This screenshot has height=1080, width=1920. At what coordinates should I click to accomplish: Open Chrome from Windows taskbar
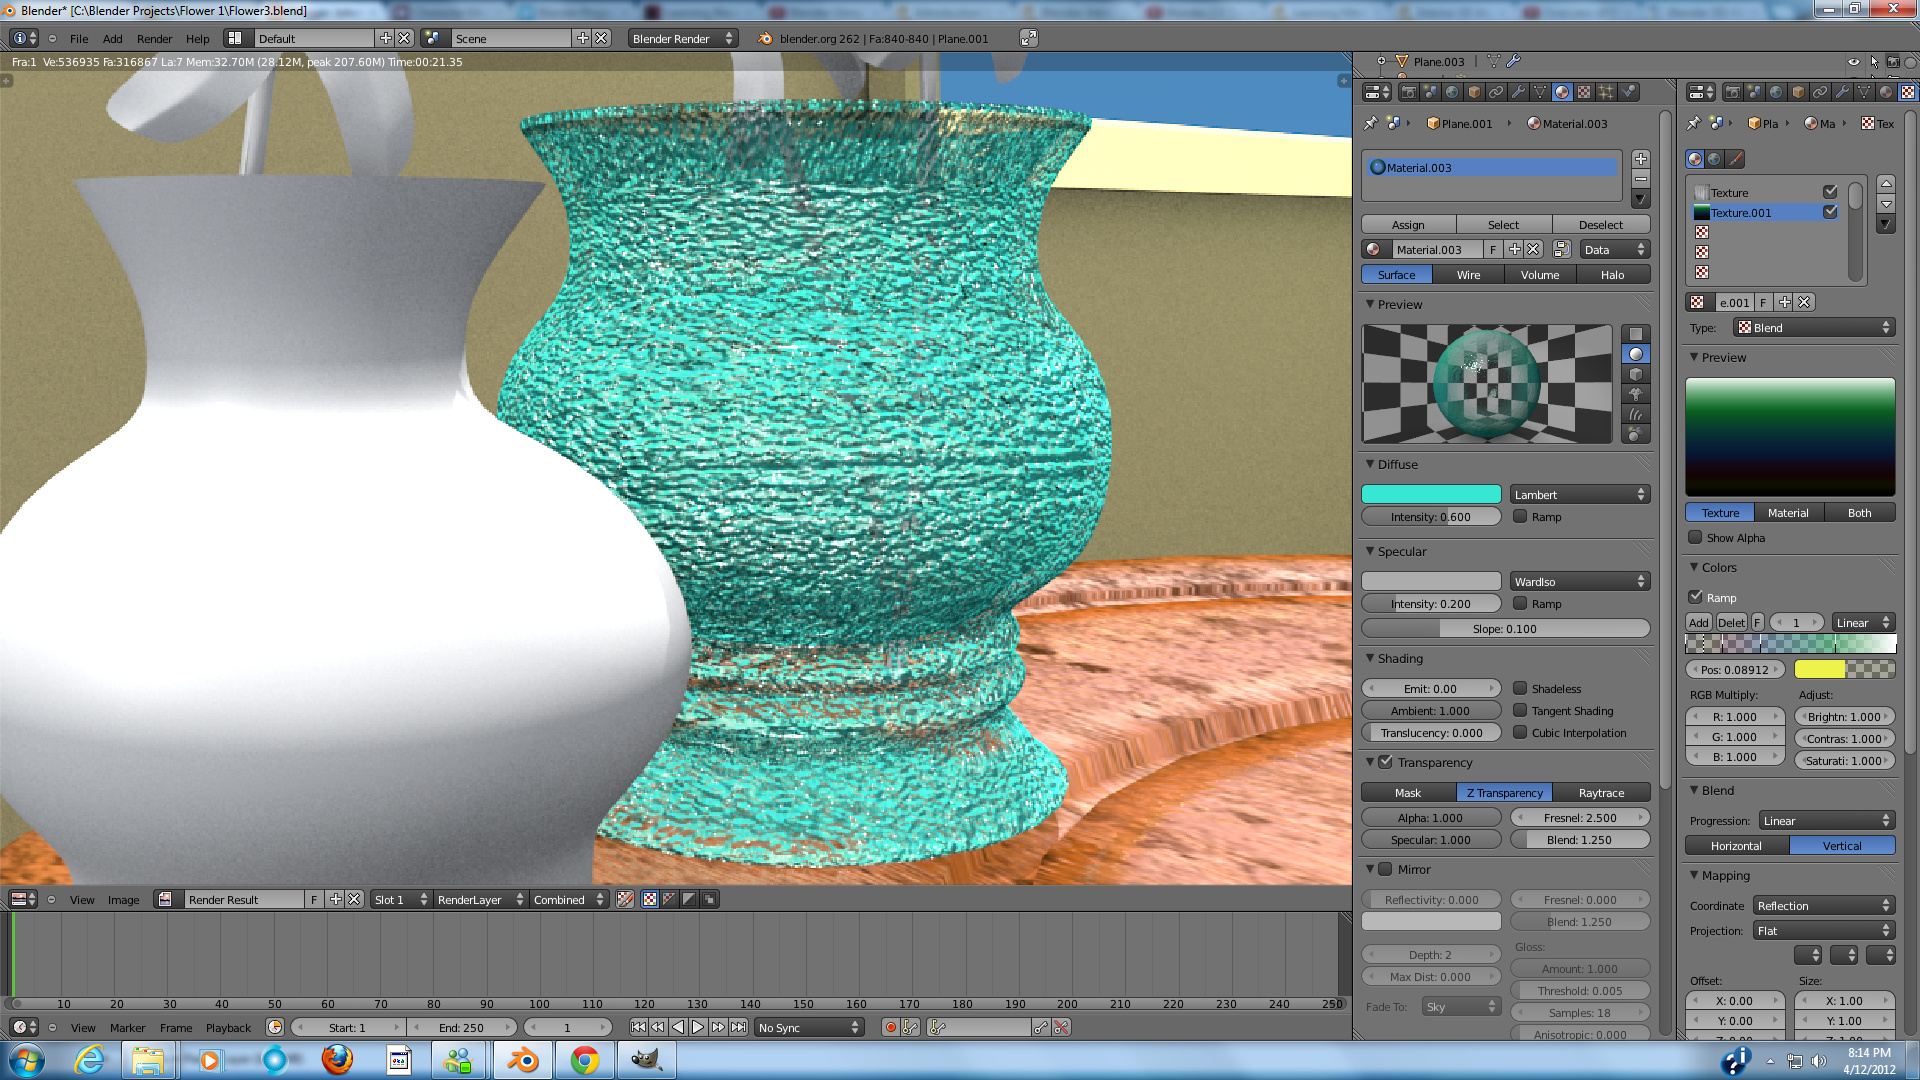click(x=585, y=1060)
